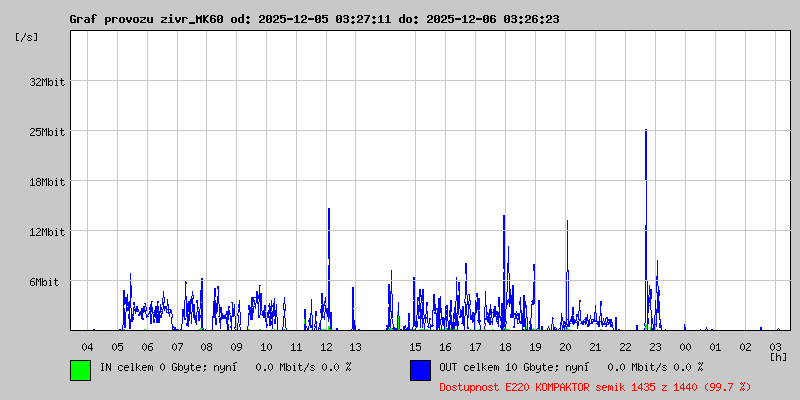Select hour 00 on the time axis
This screenshot has width=800, height=400.
pos(685,346)
